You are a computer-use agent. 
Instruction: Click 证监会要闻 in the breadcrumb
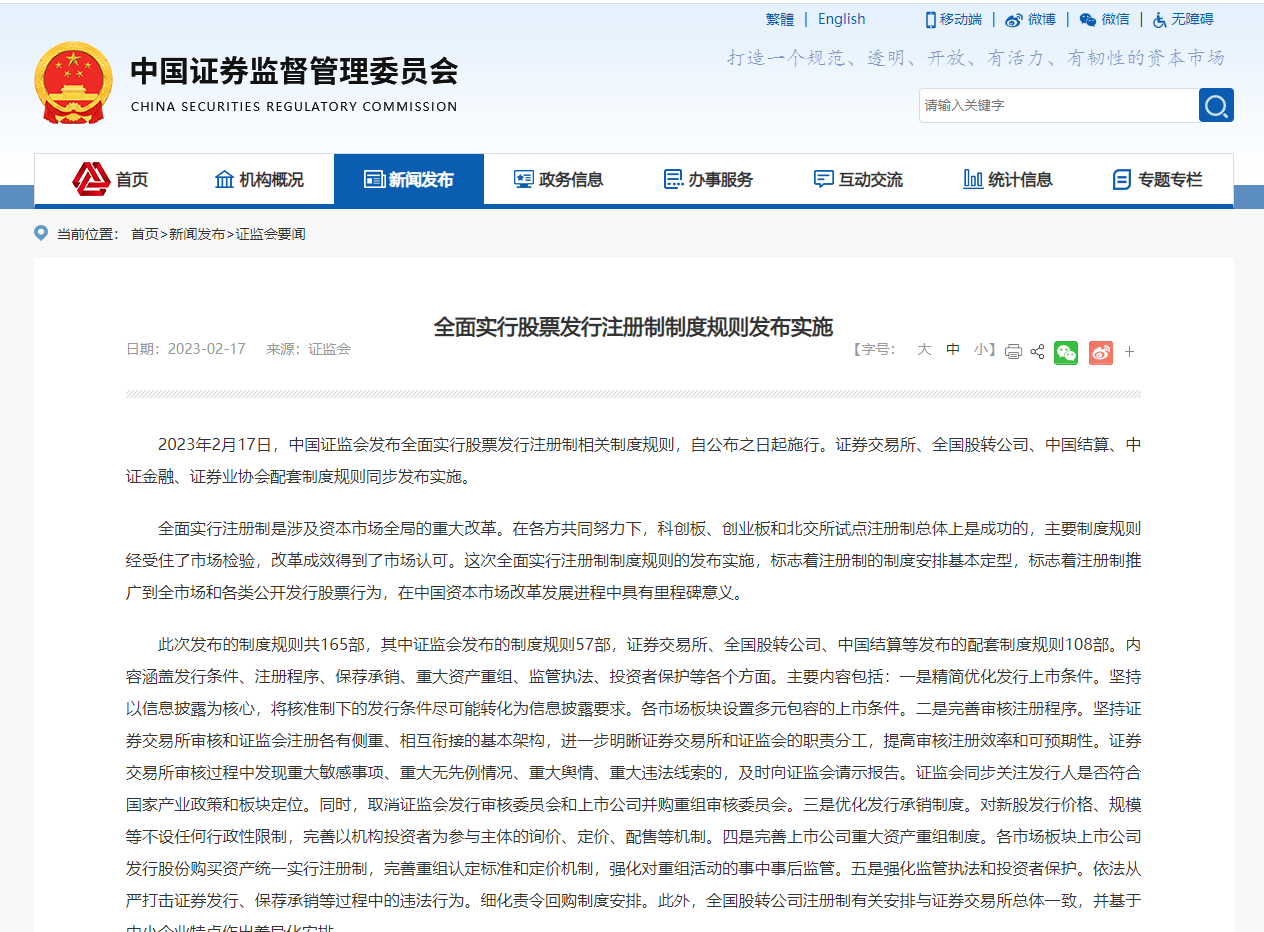(270, 234)
